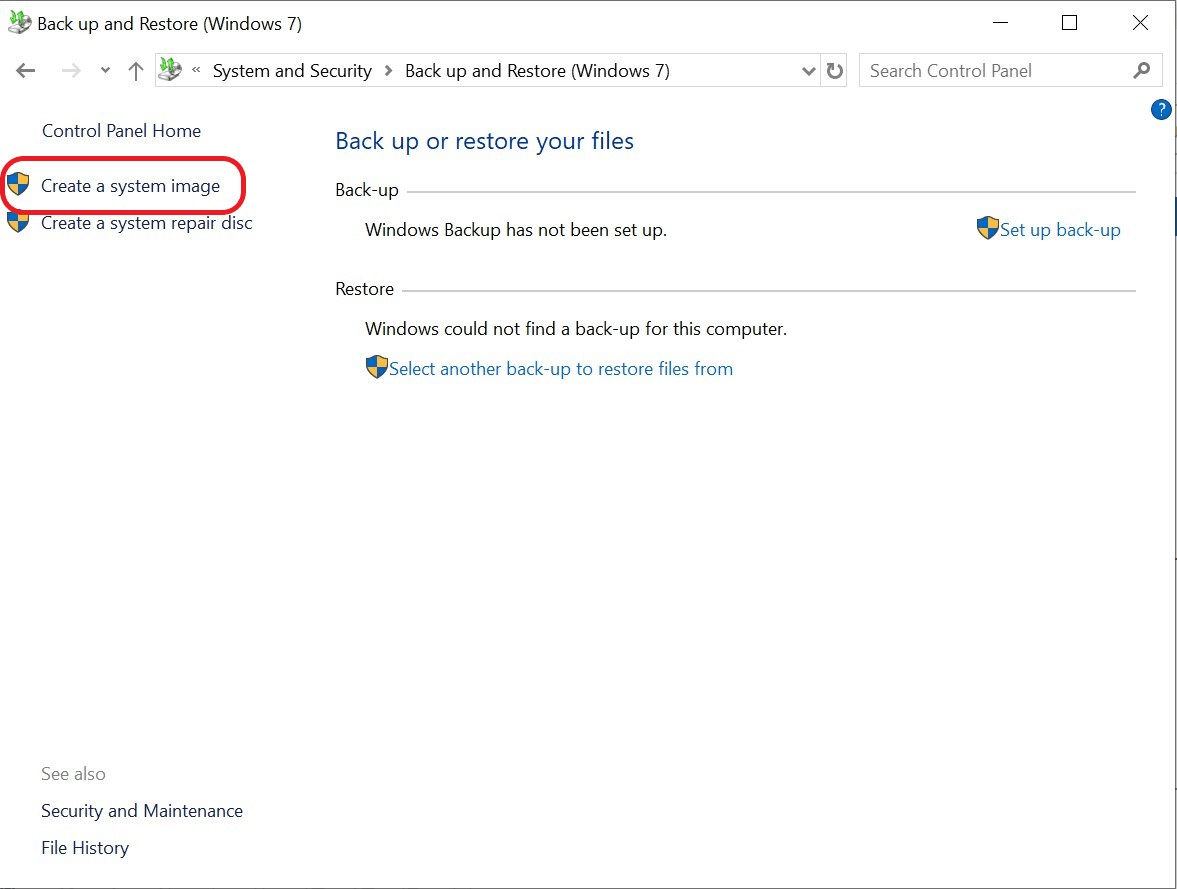Click the Search Control Panel field
This screenshot has width=1177, height=889.
click(x=995, y=71)
